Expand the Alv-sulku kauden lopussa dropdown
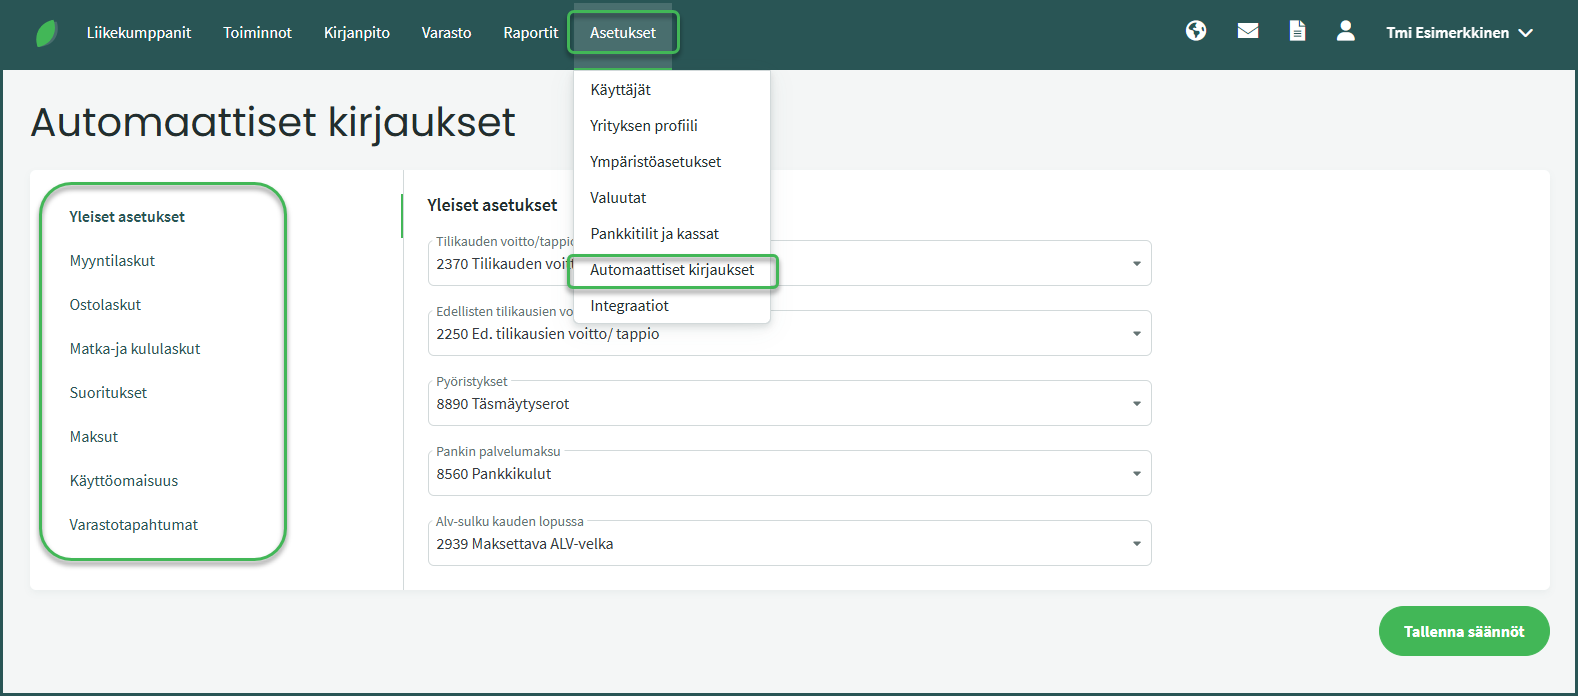This screenshot has width=1578, height=696. pos(1136,544)
